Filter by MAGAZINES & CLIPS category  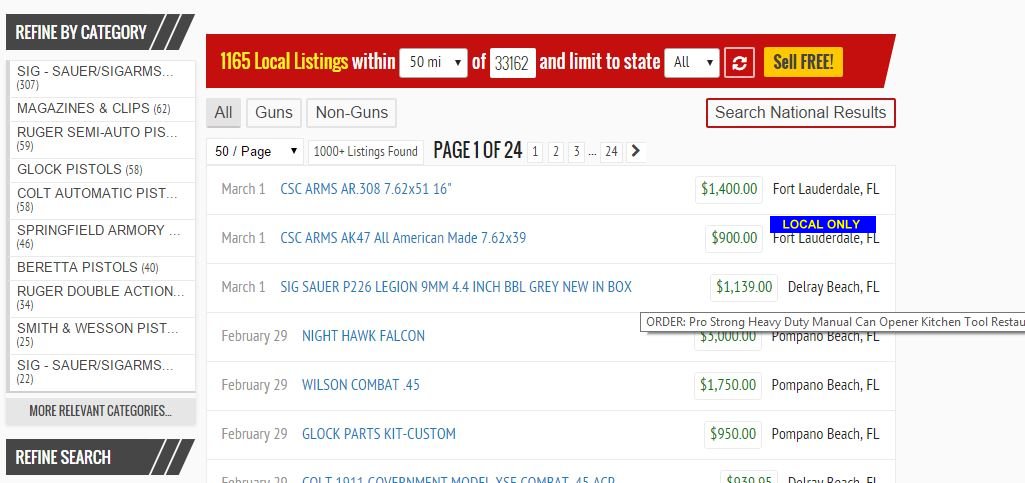(93, 108)
